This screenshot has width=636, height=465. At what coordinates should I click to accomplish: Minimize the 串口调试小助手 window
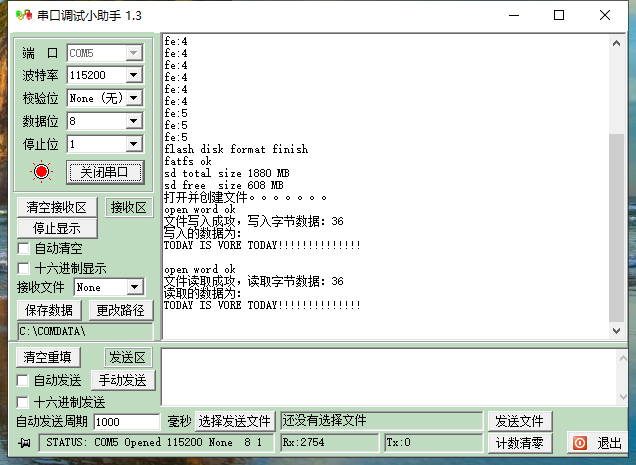click(x=514, y=15)
